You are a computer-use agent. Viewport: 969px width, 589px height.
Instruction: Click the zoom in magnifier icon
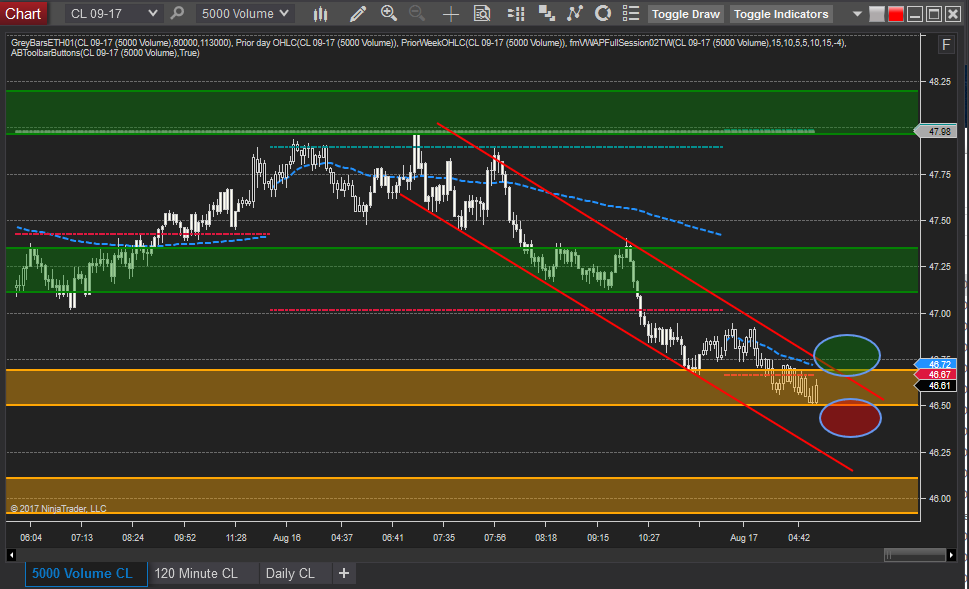(389, 13)
